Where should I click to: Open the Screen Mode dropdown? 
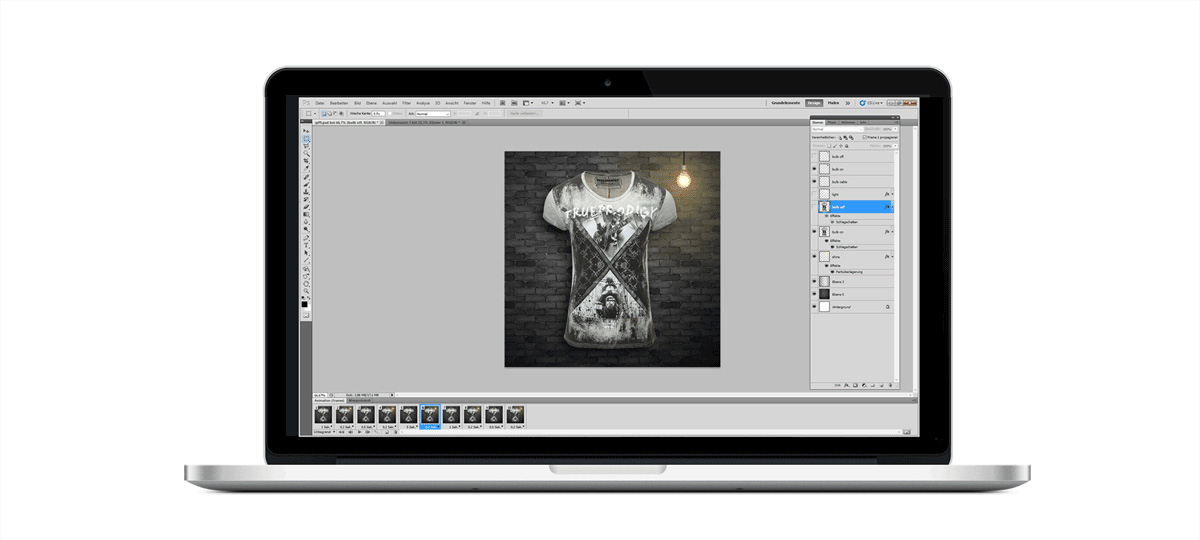(x=579, y=103)
